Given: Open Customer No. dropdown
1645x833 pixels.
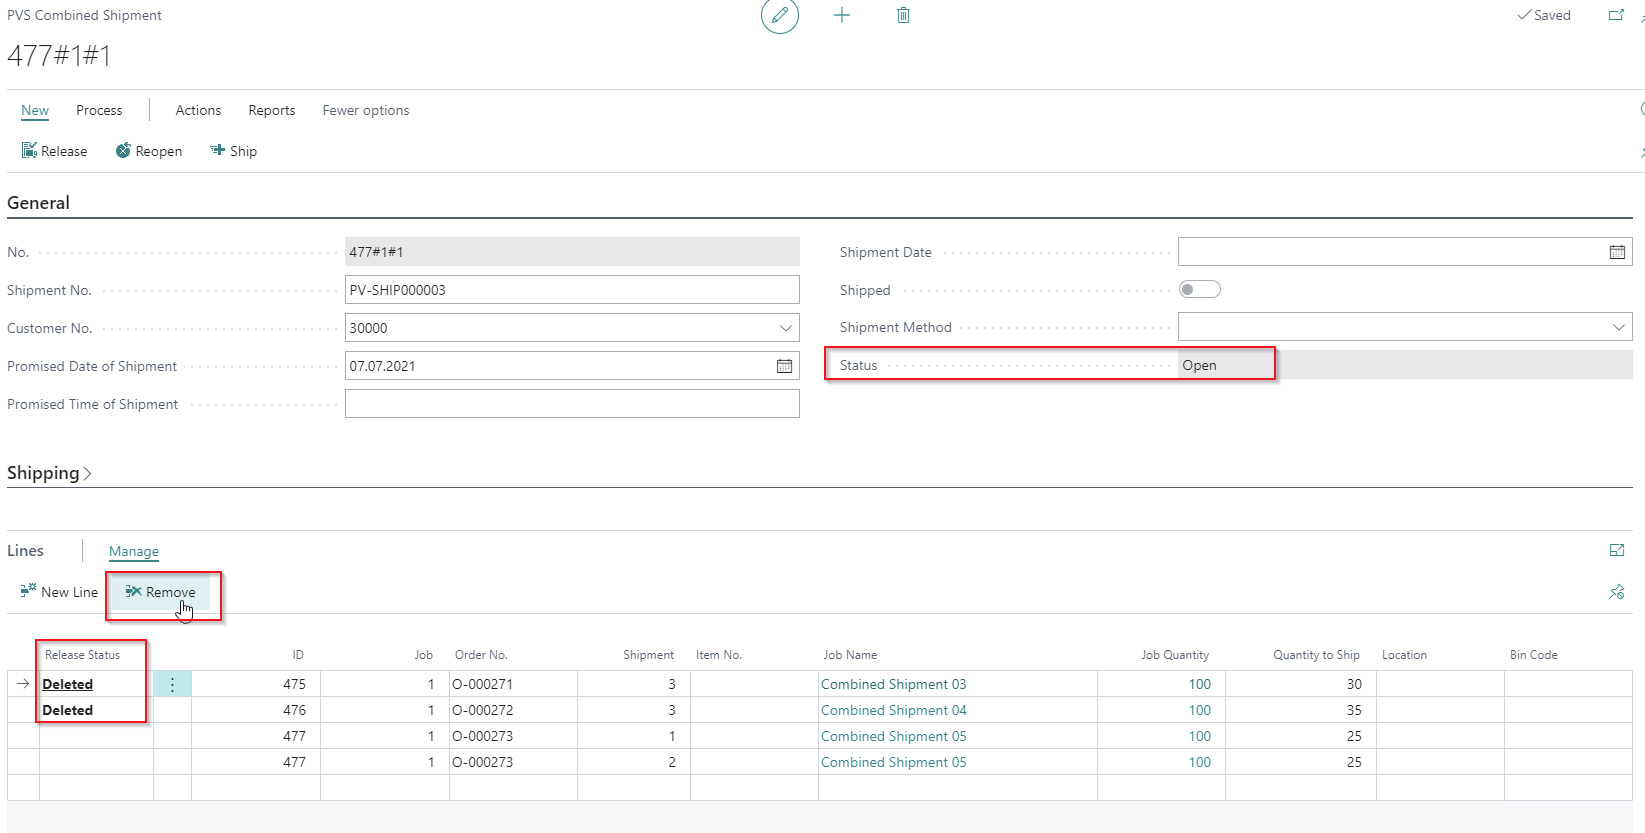Looking at the screenshot, I should (x=786, y=328).
